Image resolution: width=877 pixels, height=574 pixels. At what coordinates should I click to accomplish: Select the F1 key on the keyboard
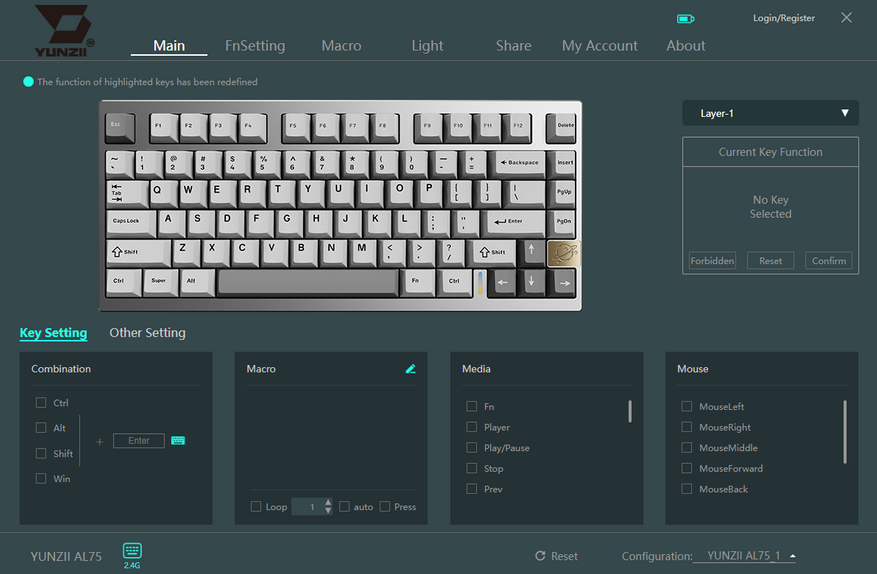[163, 127]
